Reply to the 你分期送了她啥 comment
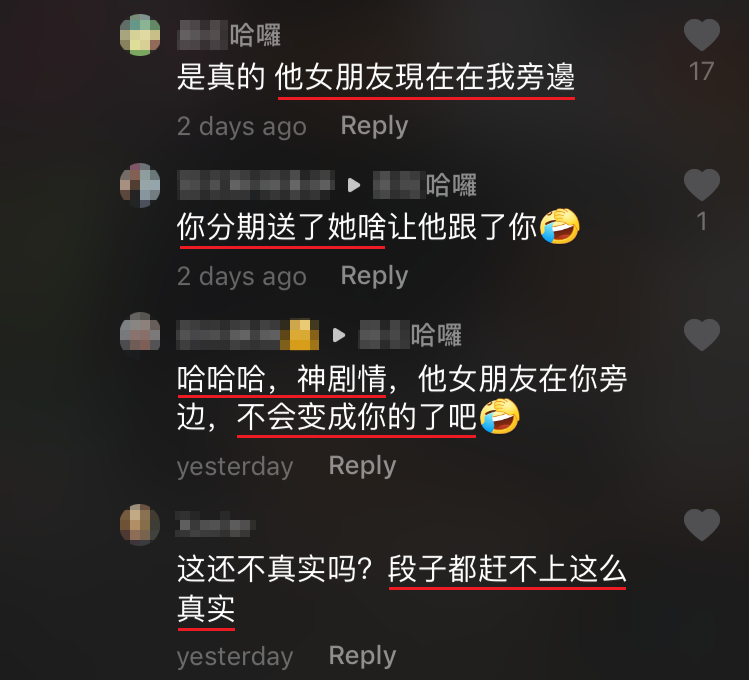 tap(374, 276)
